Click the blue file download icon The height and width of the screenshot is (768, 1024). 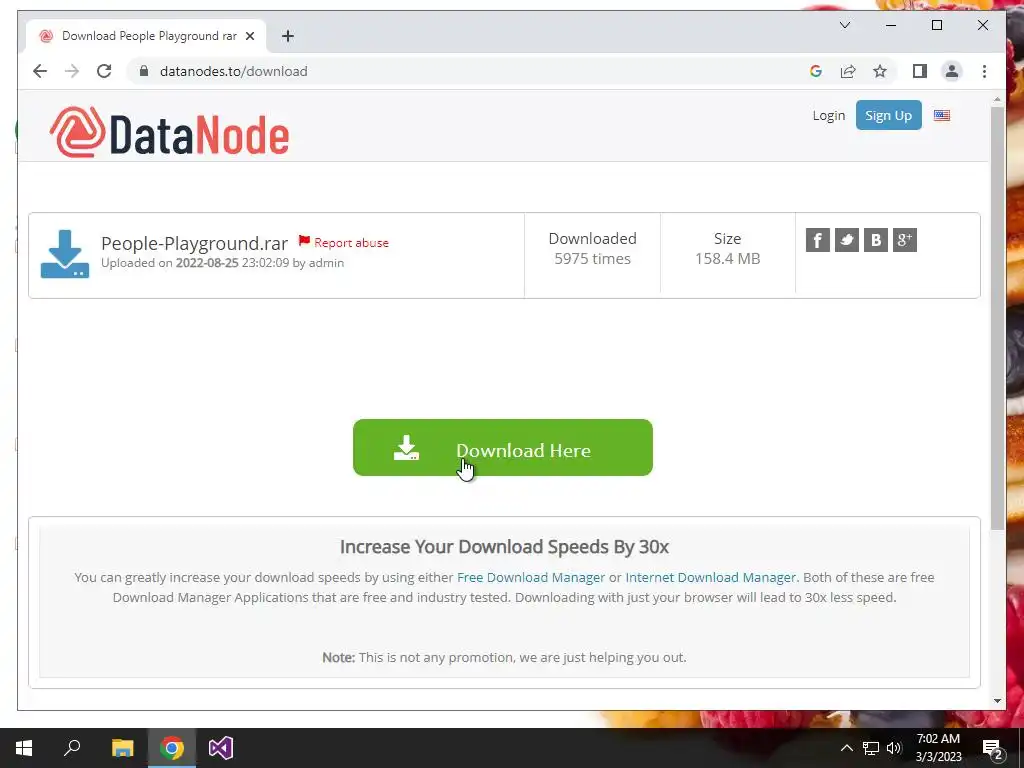[x=65, y=254]
